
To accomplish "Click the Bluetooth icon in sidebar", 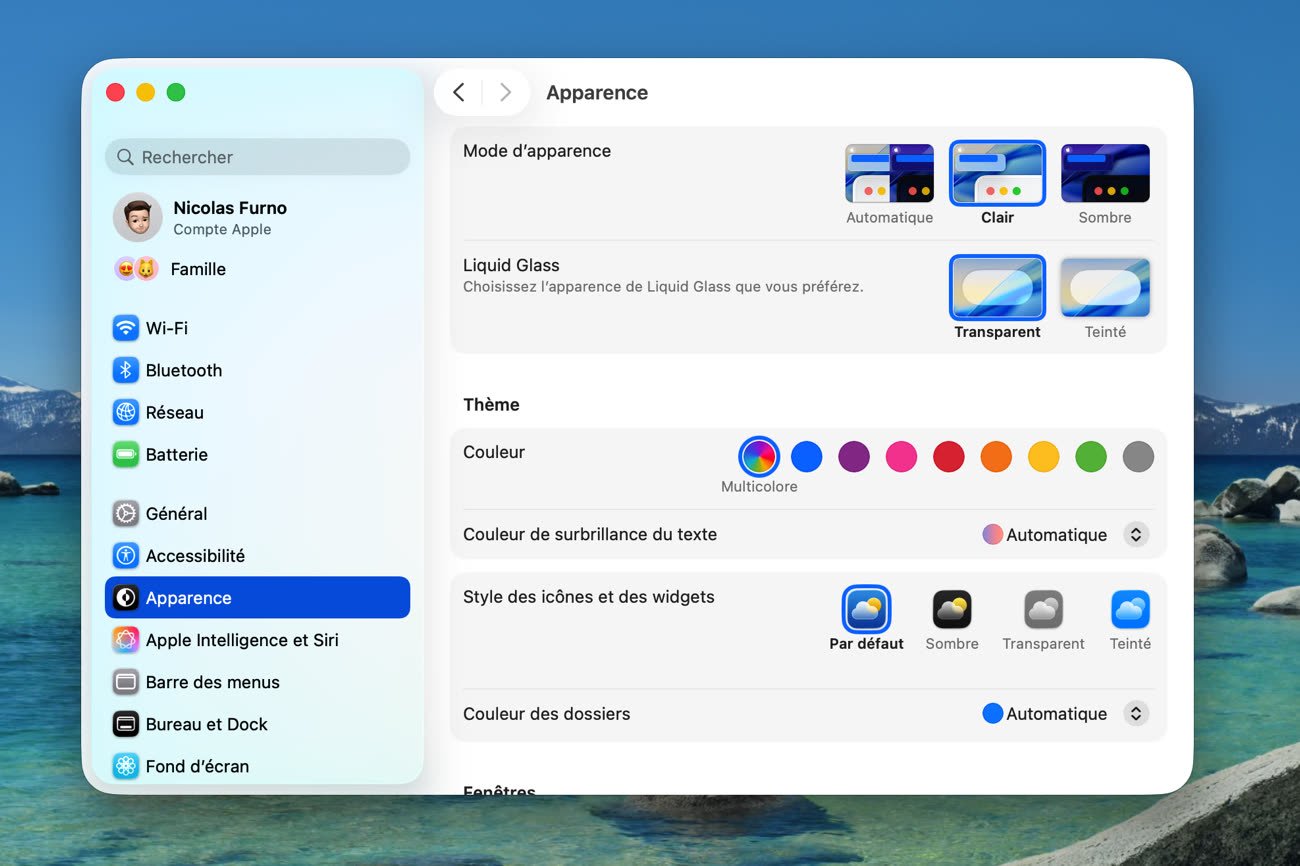I will pyautogui.click(x=125, y=370).
